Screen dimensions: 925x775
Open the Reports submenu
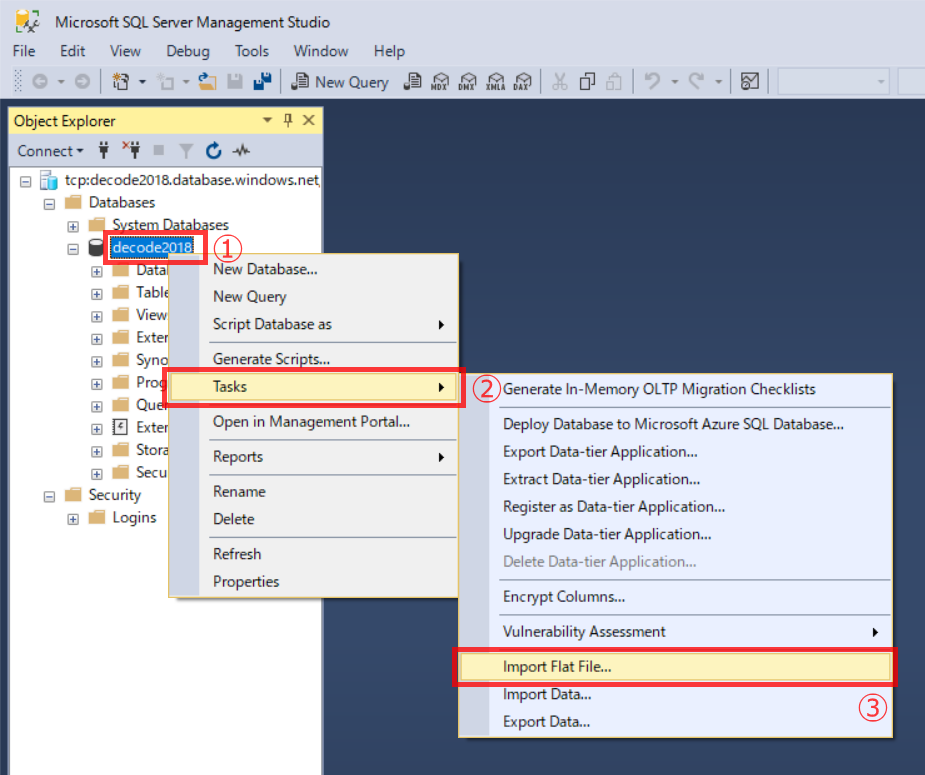pyautogui.click(x=313, y=457)
